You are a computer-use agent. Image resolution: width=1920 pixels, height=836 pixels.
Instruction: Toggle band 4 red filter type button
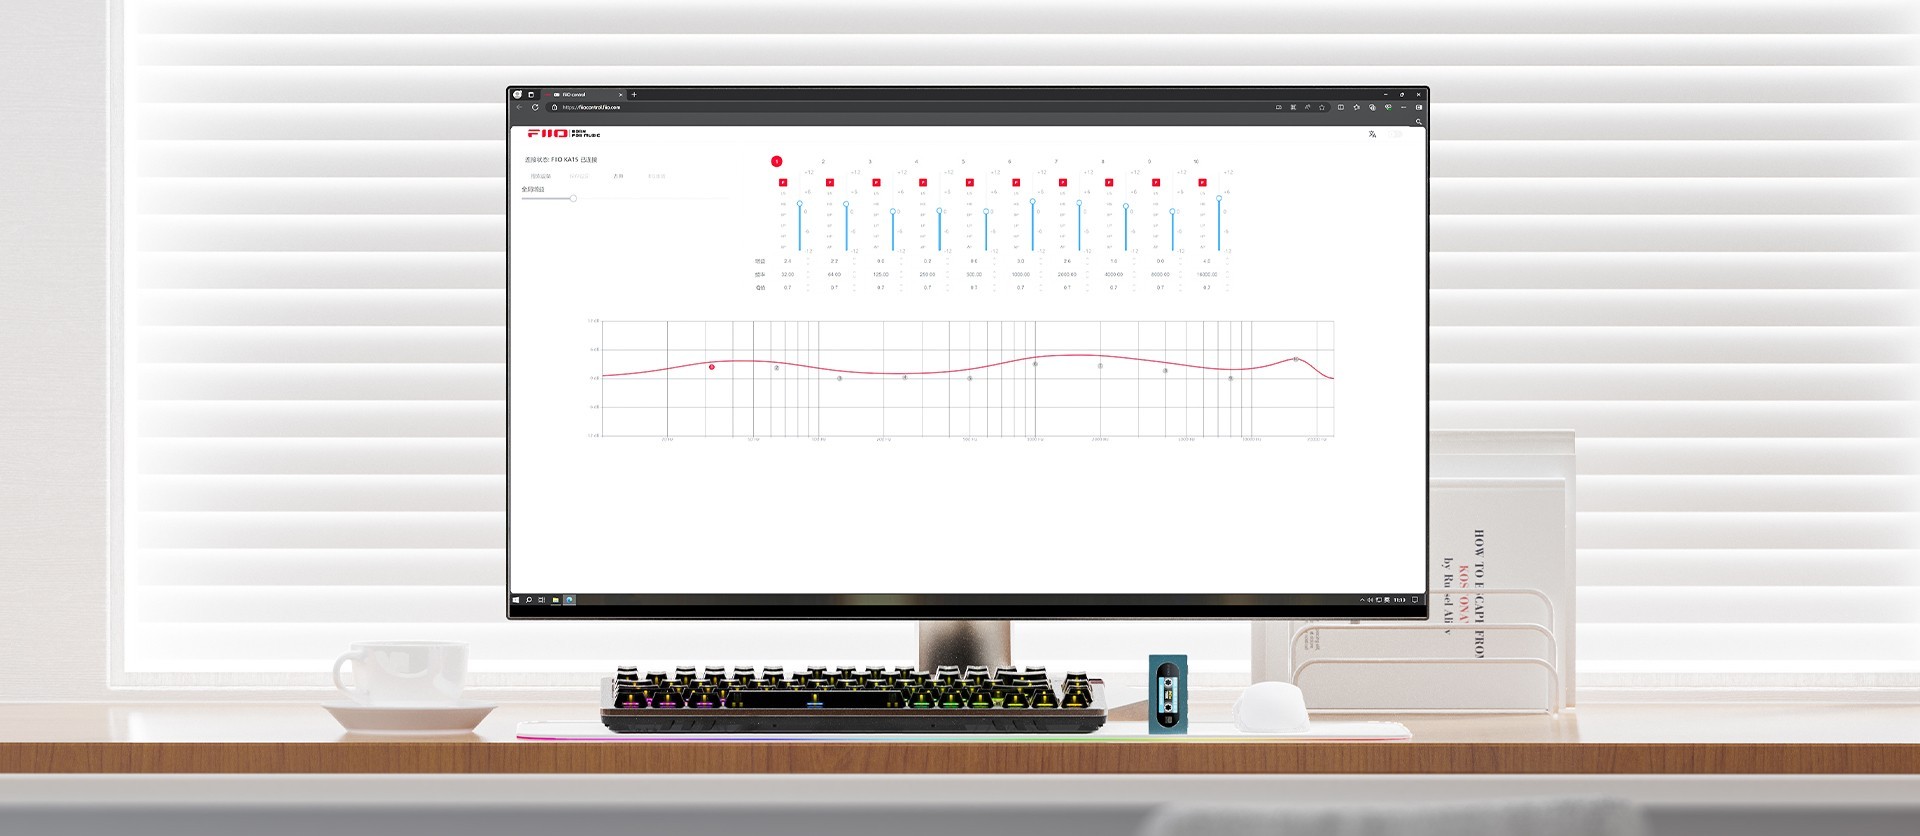[x=923, y=182]
